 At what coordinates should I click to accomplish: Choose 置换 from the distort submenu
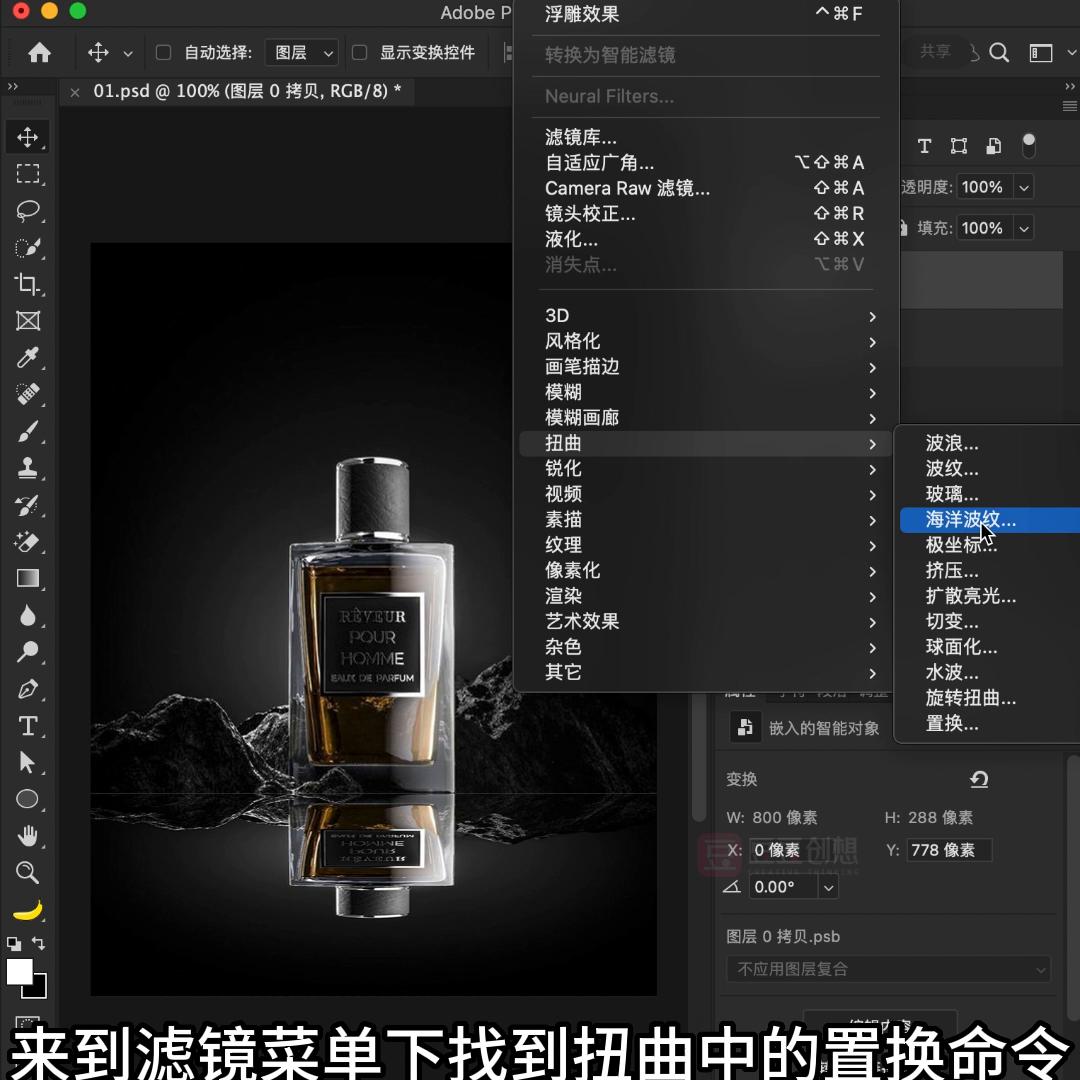click(950, 723)
